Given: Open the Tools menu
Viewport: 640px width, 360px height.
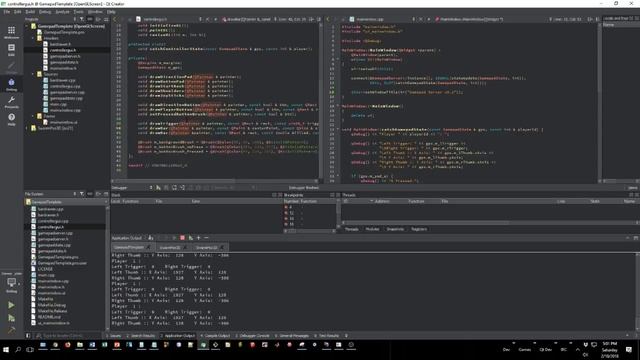Looking at the screenshot, I should 78,12.
